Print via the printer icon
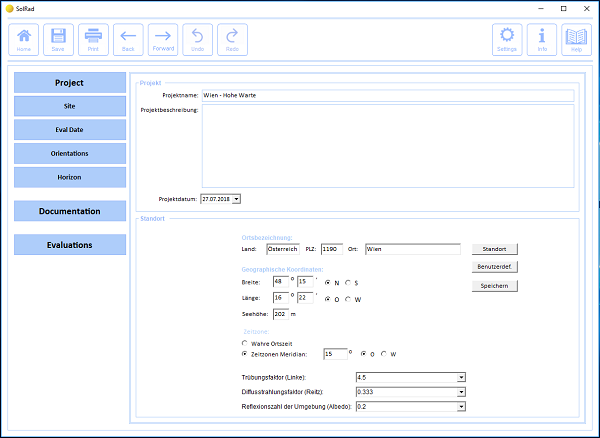 point(93,39)
